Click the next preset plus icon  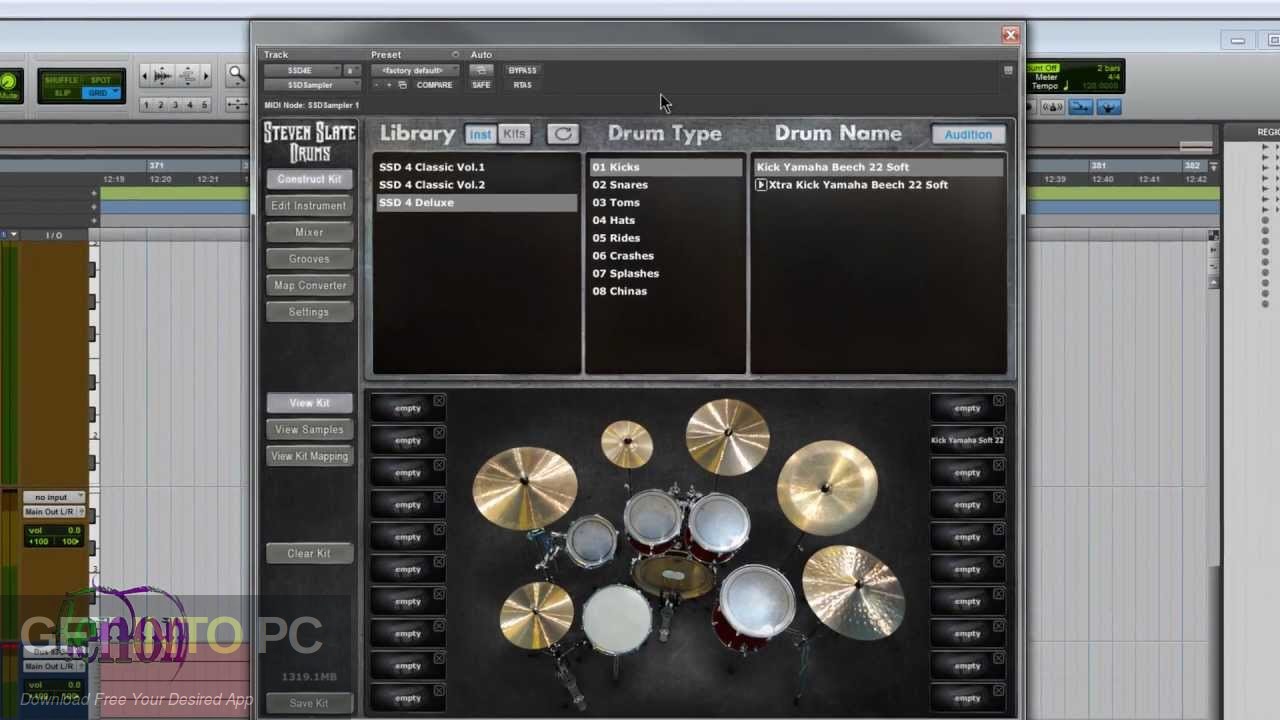(x=389, y=85)
